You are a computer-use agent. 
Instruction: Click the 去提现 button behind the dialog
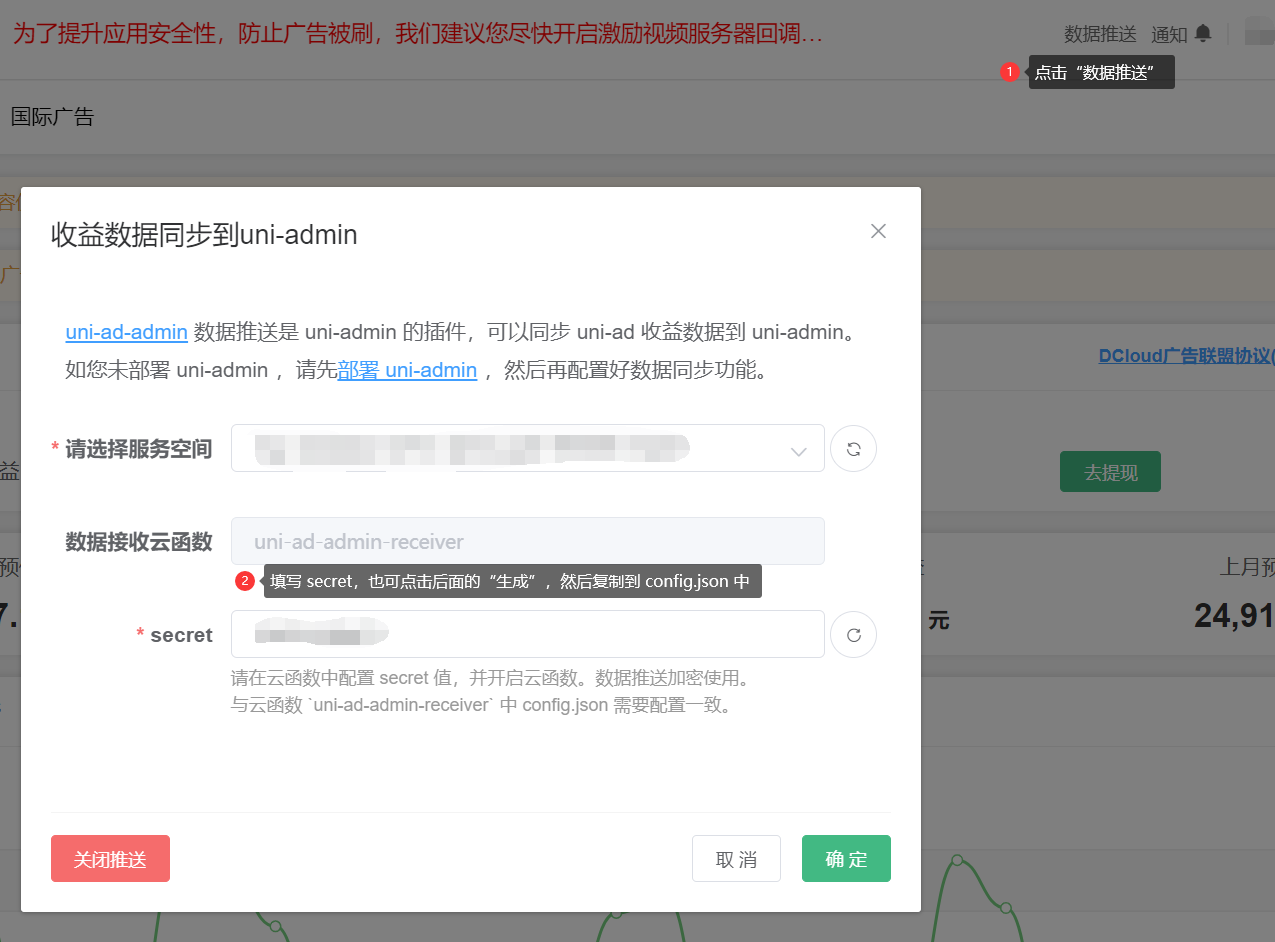point(1110,472)
